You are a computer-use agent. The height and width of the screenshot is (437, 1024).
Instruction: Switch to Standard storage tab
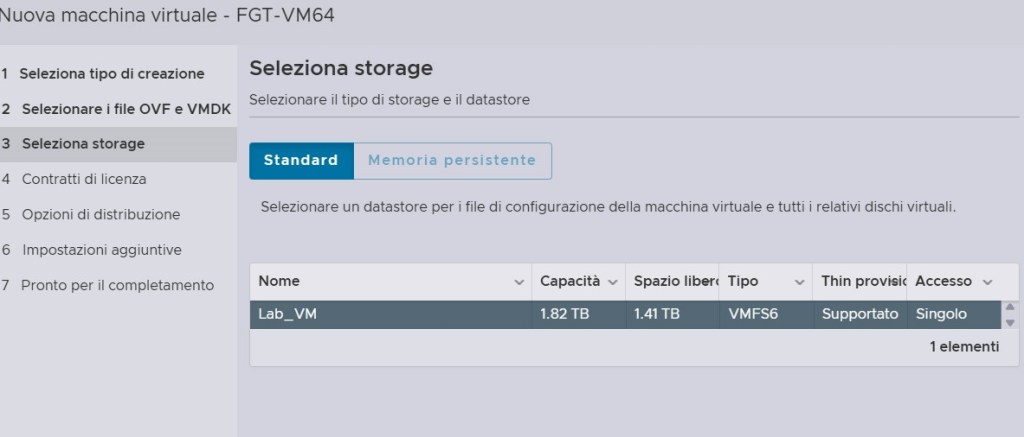tap(301, 160)
